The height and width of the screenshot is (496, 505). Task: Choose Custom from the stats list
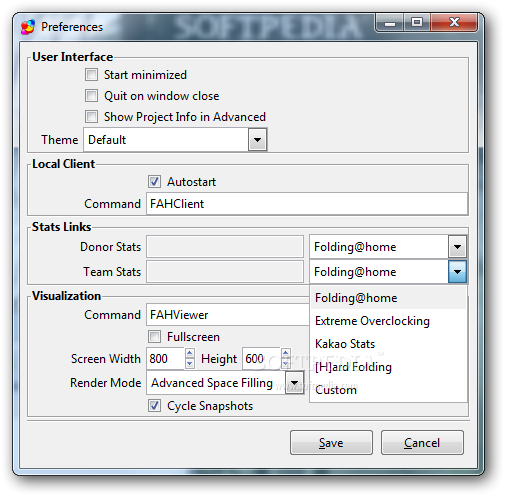[388, 390]
